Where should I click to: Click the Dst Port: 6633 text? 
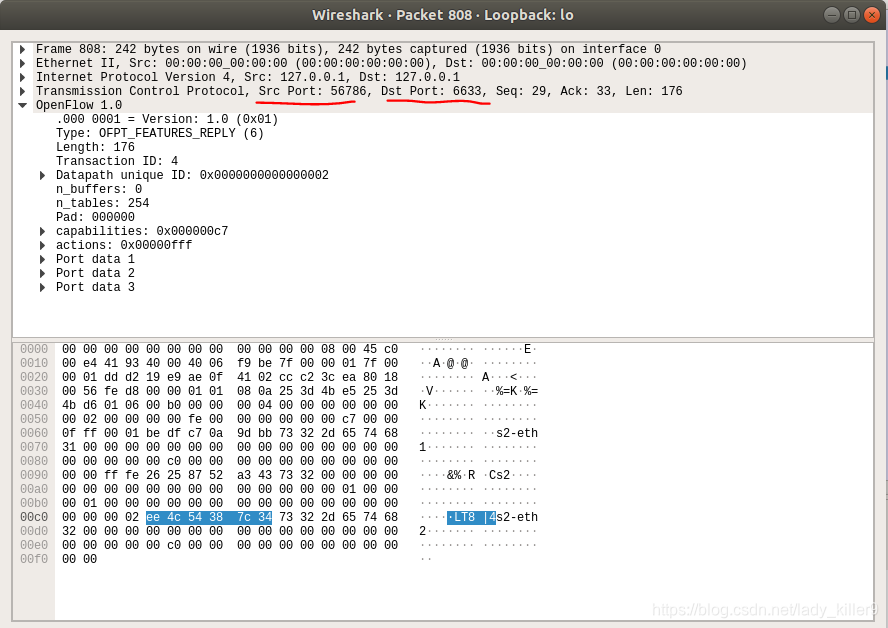[432, 91]
